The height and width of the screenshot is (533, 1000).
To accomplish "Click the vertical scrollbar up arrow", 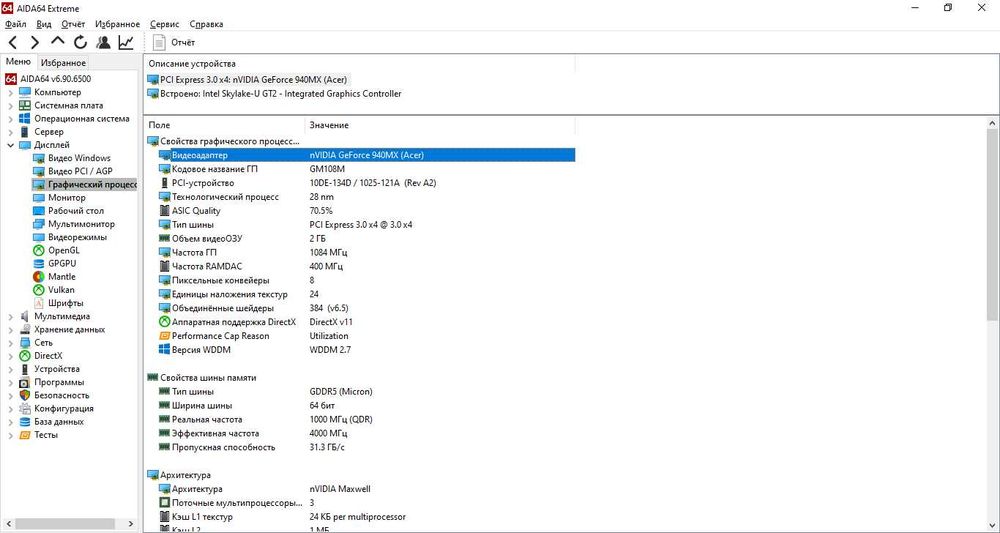I will 993,122.
